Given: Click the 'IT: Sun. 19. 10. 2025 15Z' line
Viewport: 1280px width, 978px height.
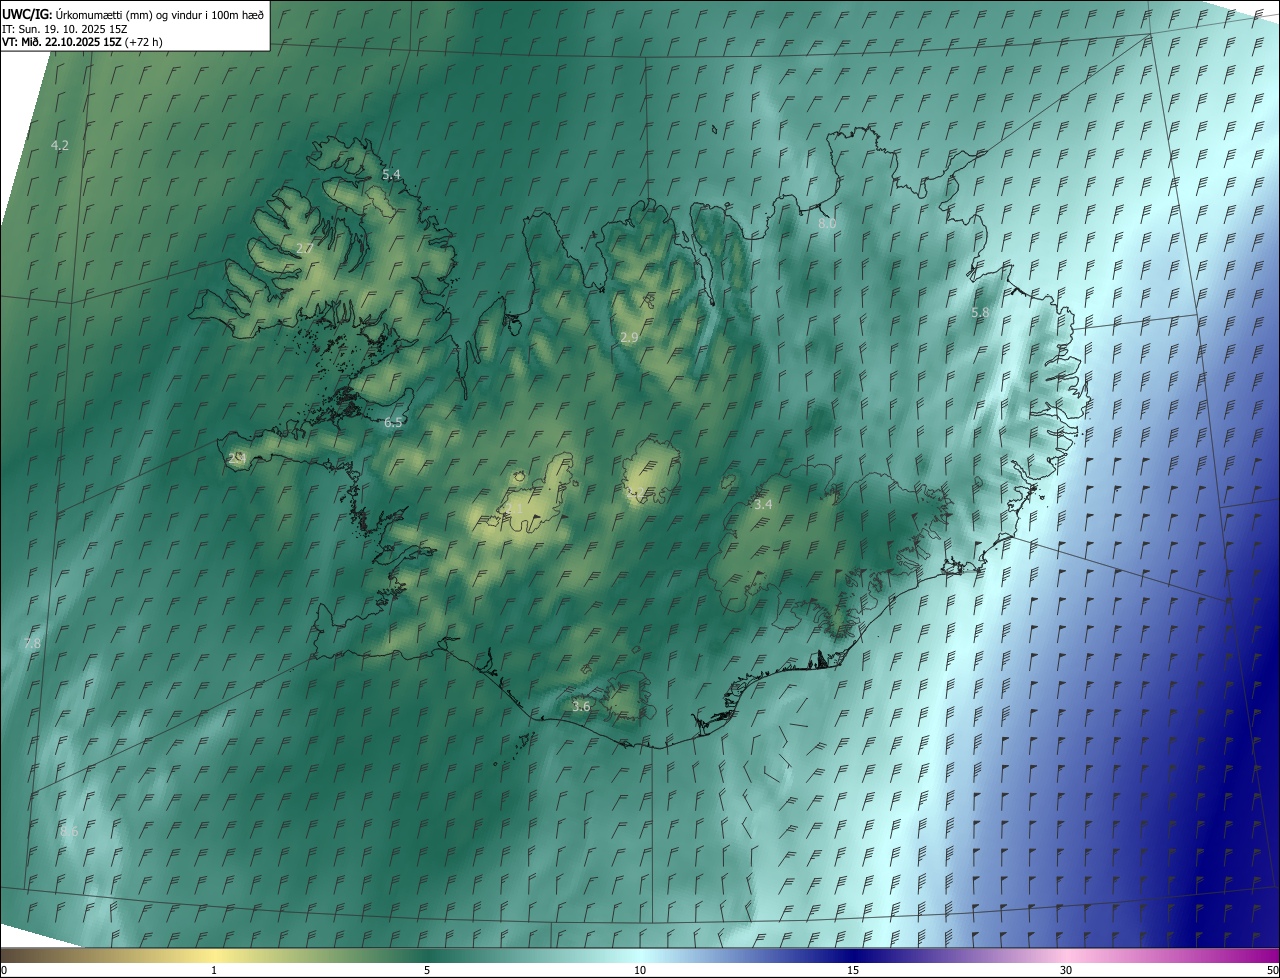Looking at the screenshot, I should (x=65, y=28).
